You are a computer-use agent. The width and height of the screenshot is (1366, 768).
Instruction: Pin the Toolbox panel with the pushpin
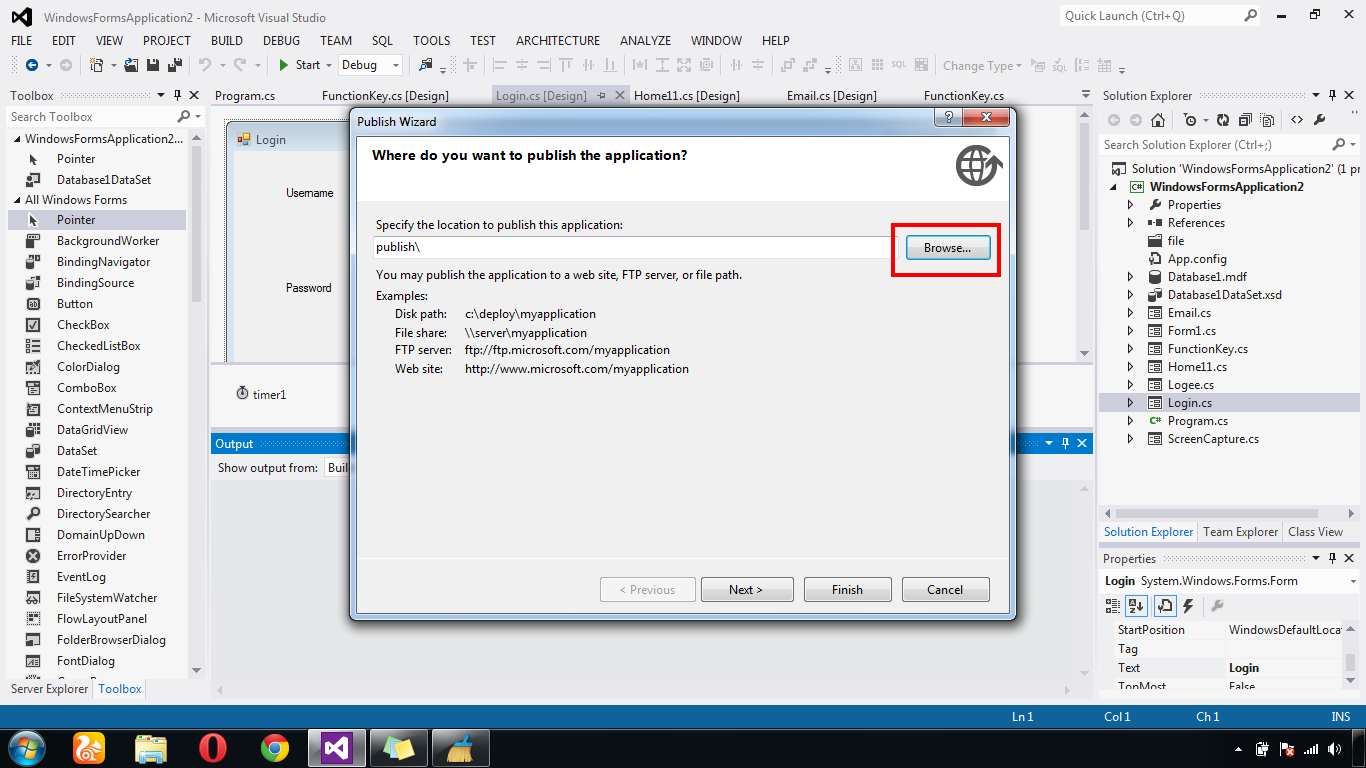177,95
